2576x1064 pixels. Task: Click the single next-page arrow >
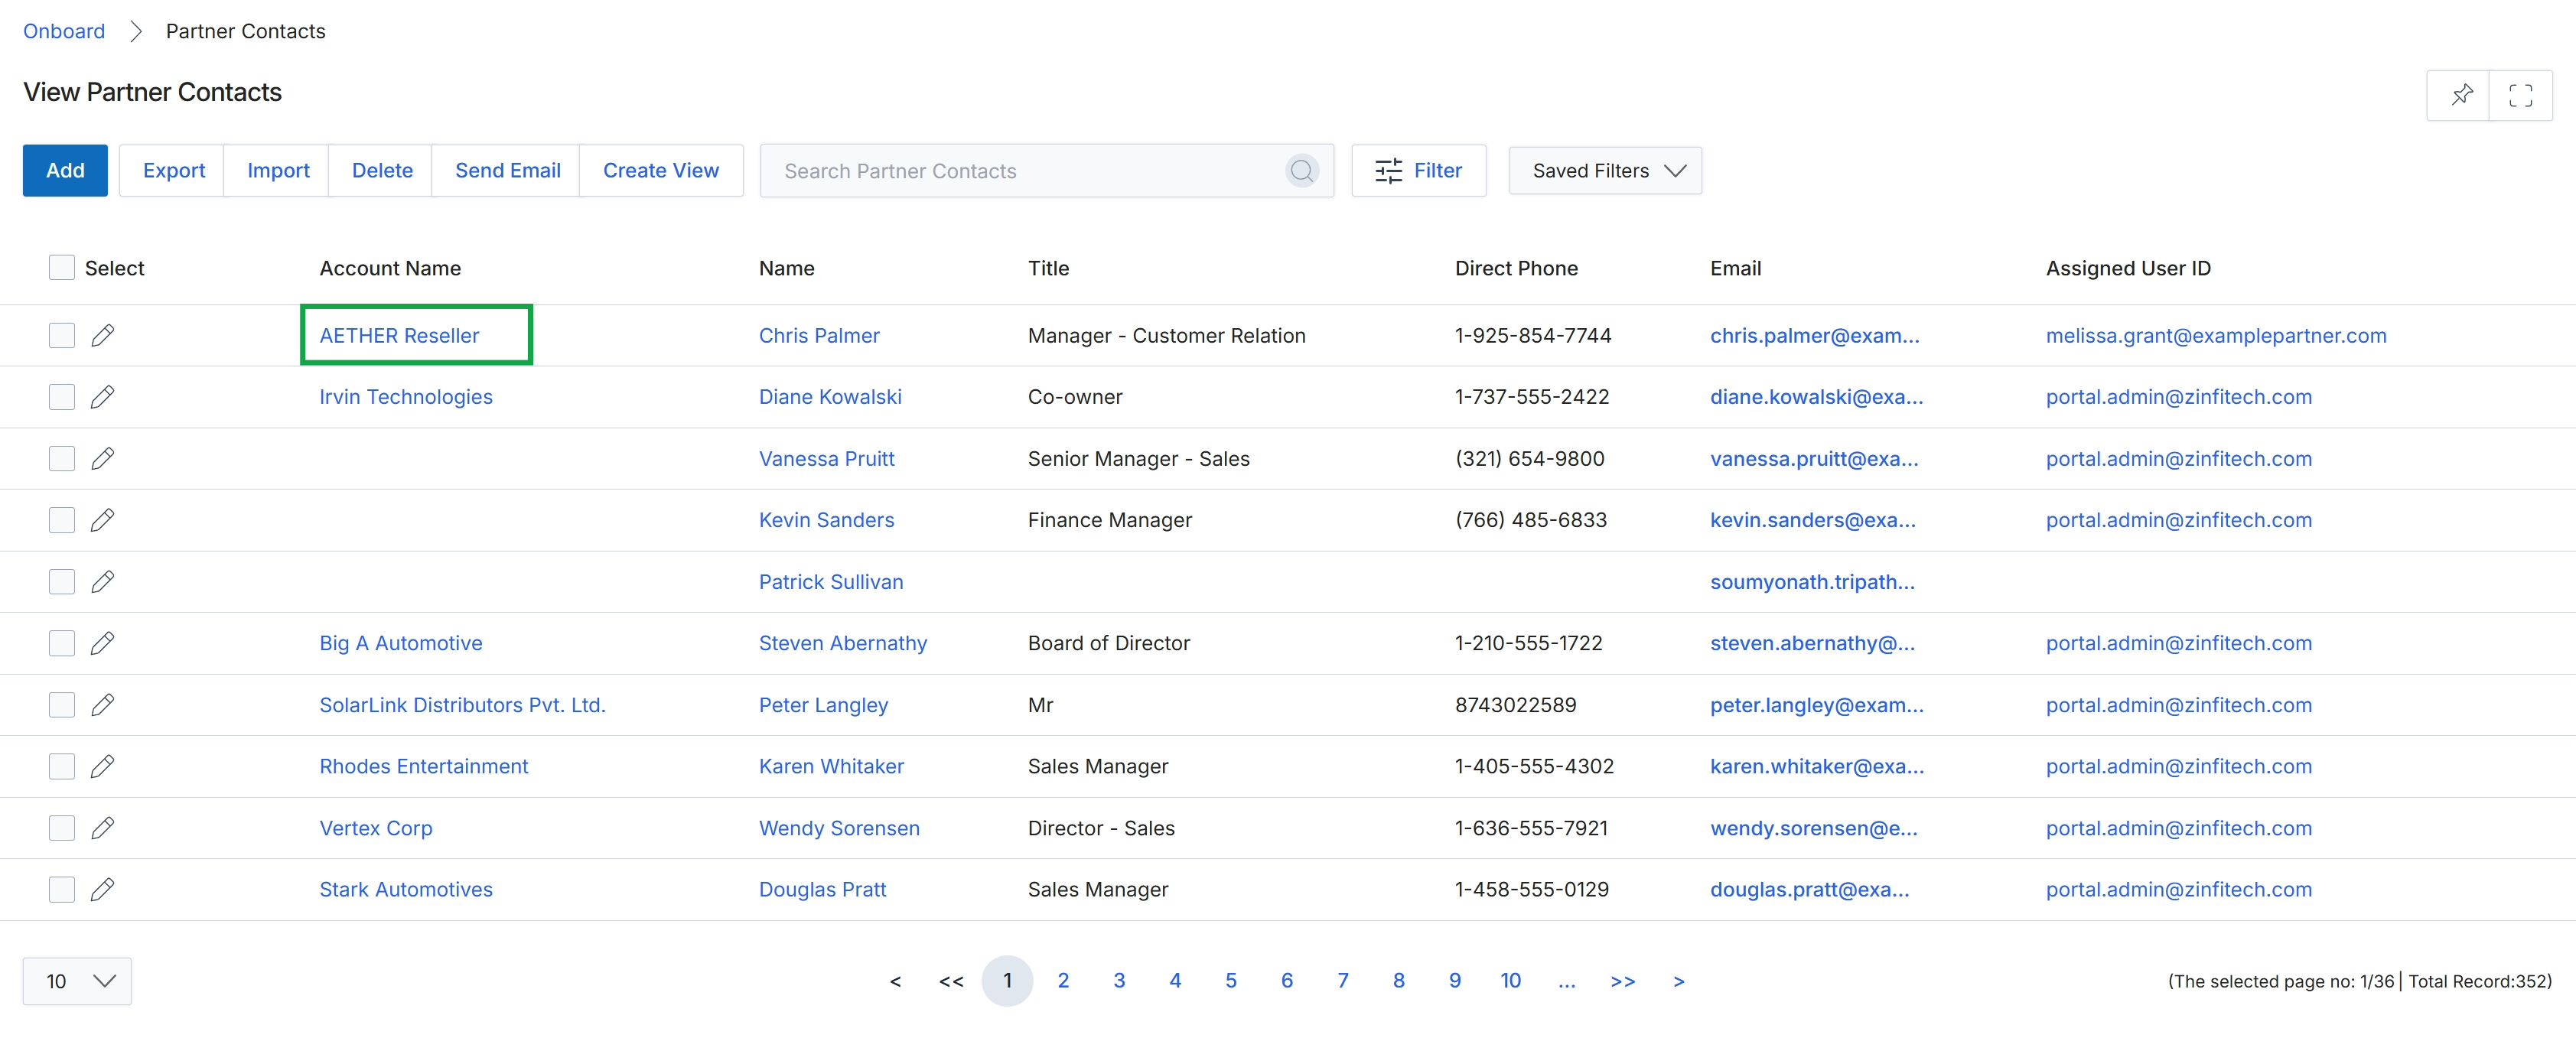(x=1679, y=981)
